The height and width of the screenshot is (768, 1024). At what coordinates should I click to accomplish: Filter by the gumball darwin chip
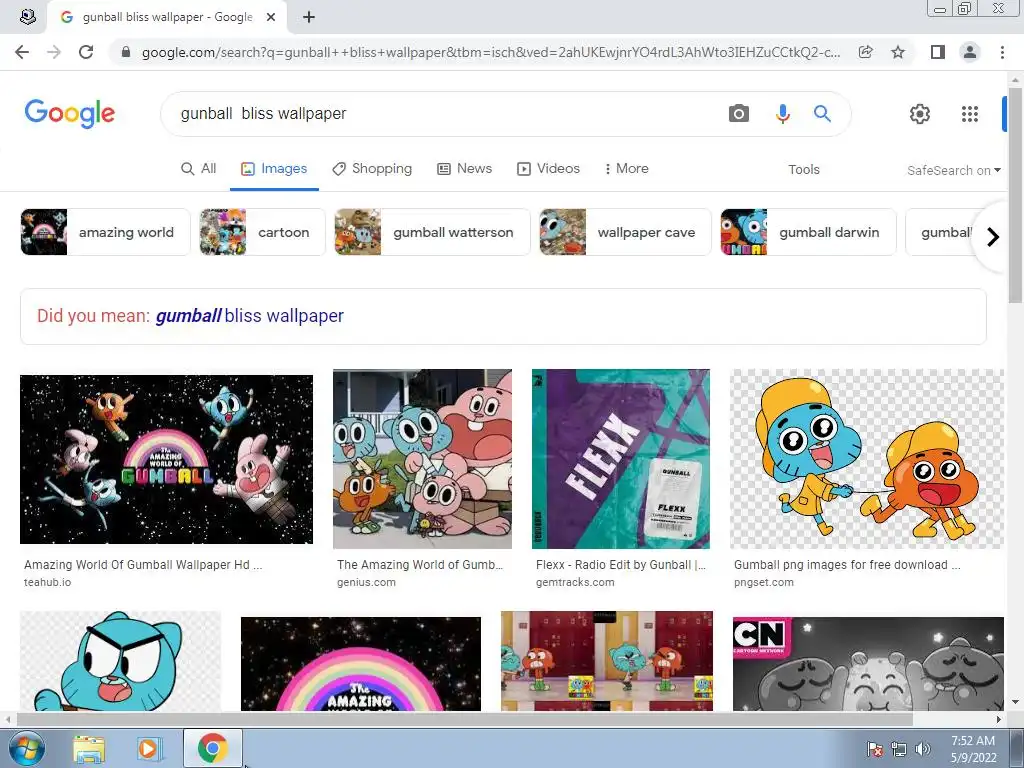(x=808, y=232)
